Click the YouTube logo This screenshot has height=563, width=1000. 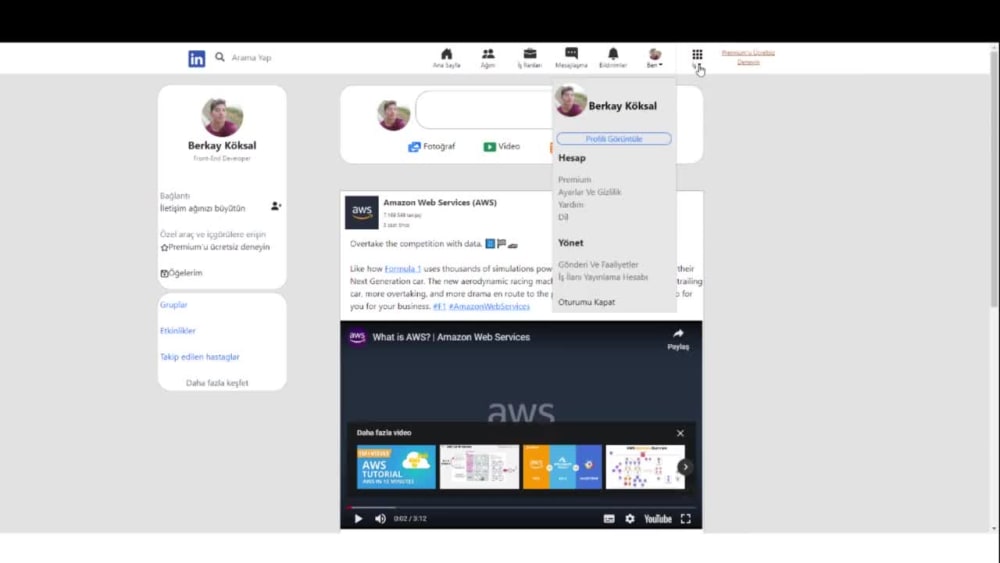(658, 519)
